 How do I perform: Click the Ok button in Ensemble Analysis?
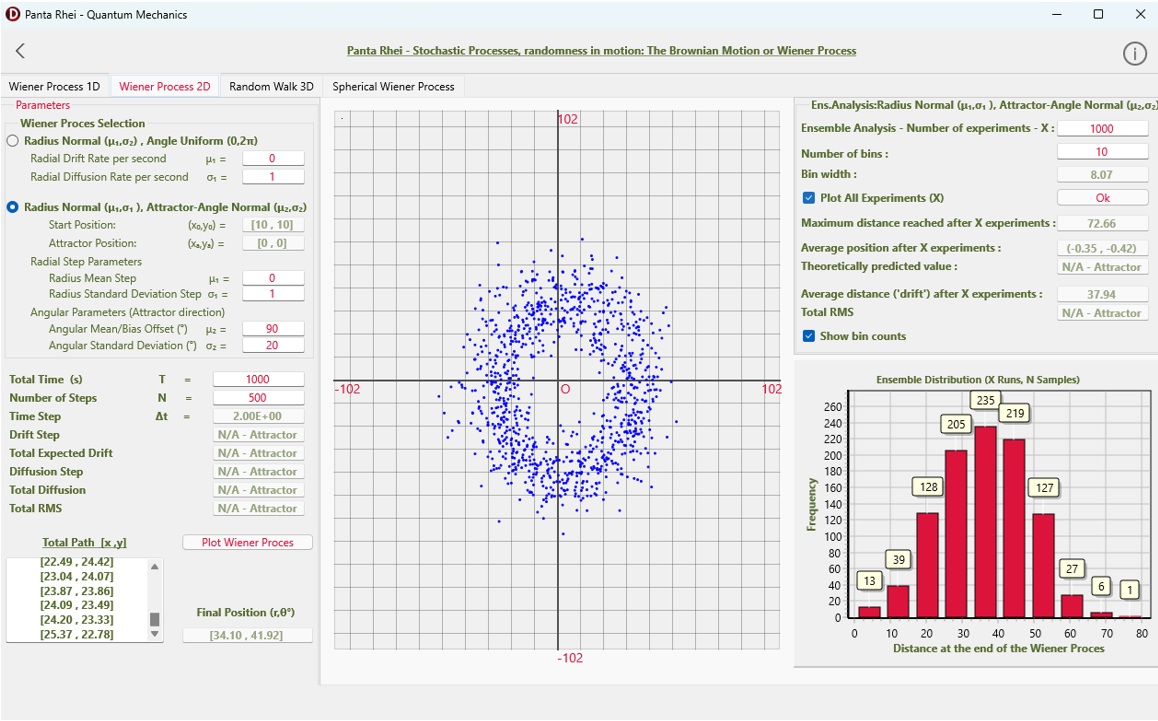click(1103, 198)
